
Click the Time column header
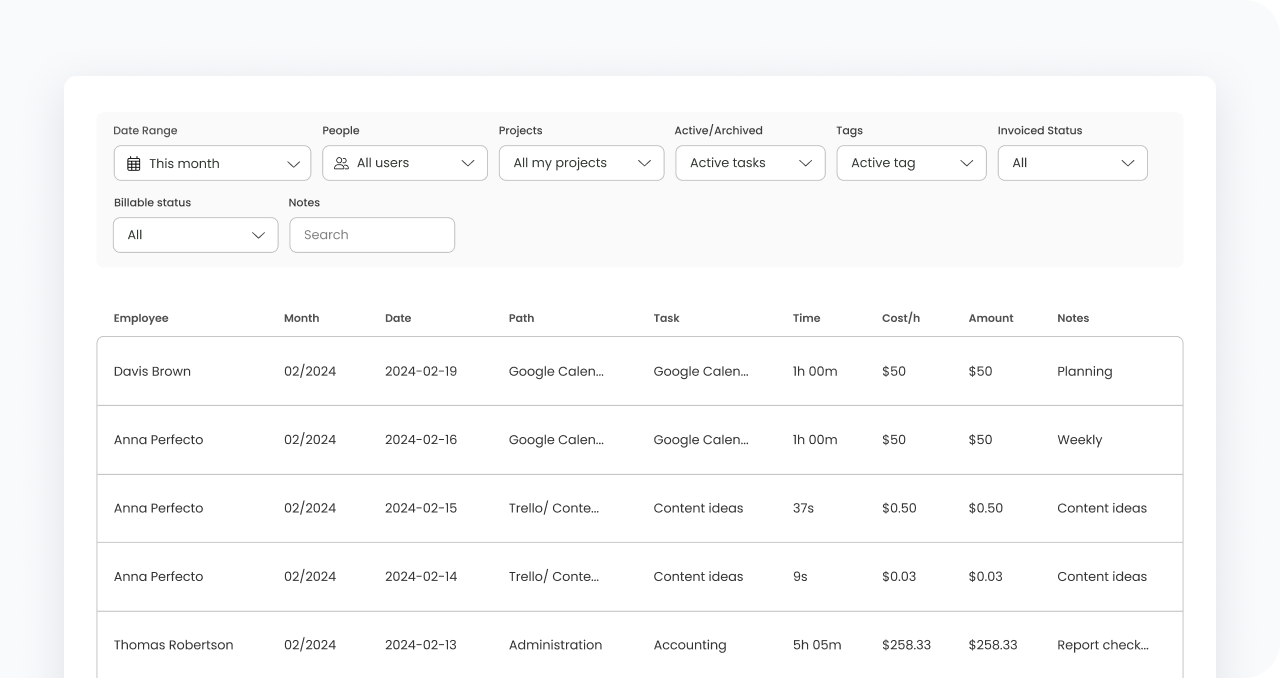click(807, 318)
